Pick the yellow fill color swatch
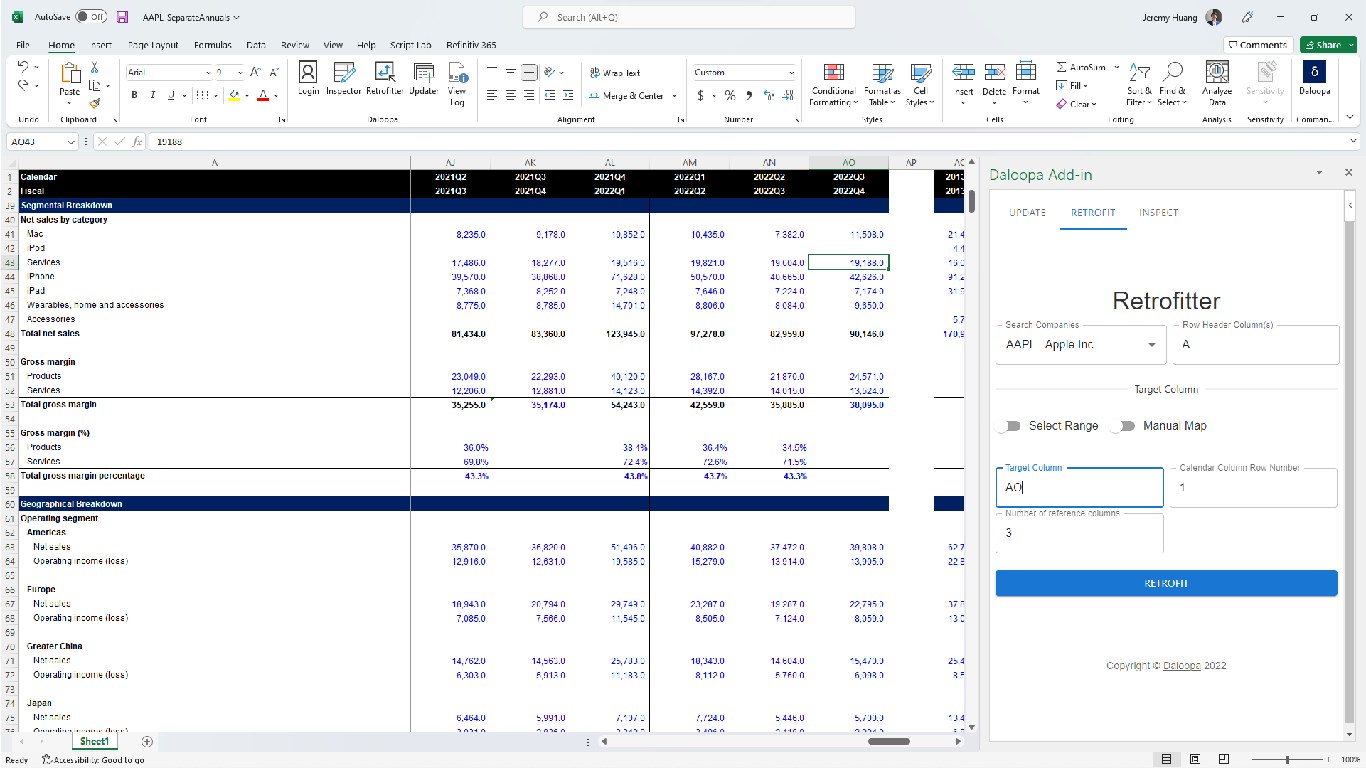 pyautogui.click(x=234, y=95)
